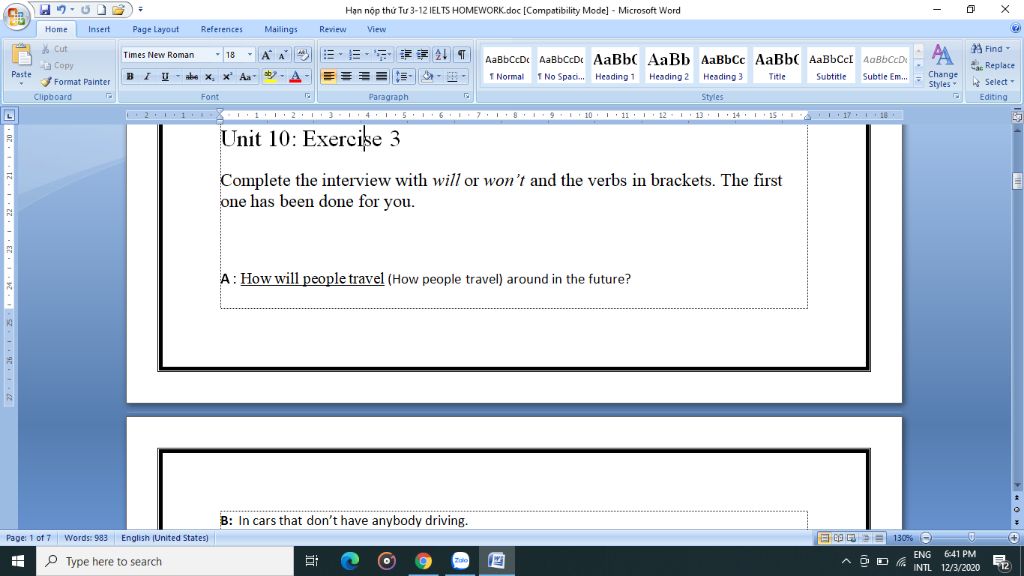
Task: Click the Format Painter button
Action: pyautogui.click(x=75, y=82)
